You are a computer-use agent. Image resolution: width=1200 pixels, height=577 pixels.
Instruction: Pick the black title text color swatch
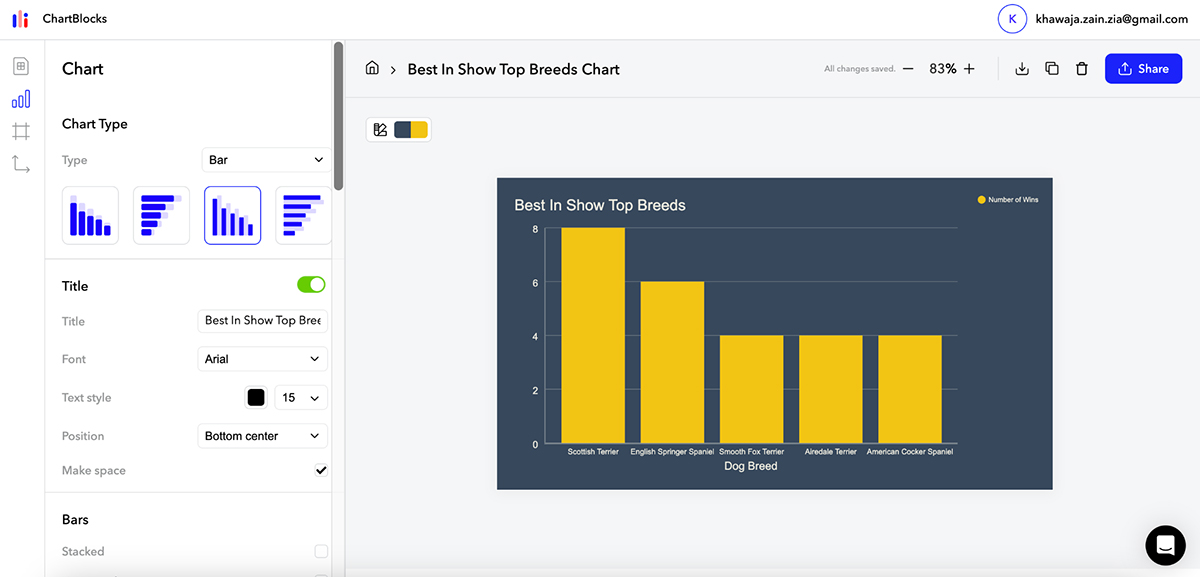click(256, 397)
